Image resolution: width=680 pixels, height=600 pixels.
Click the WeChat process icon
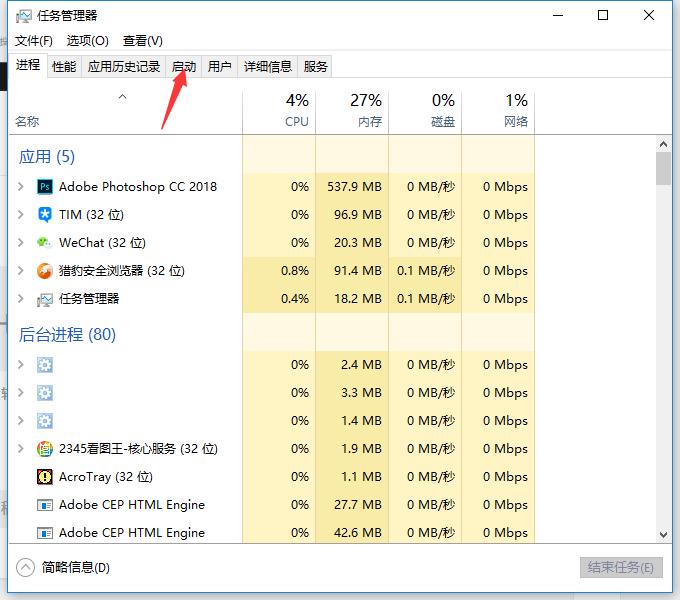click(x=45, y=243)
